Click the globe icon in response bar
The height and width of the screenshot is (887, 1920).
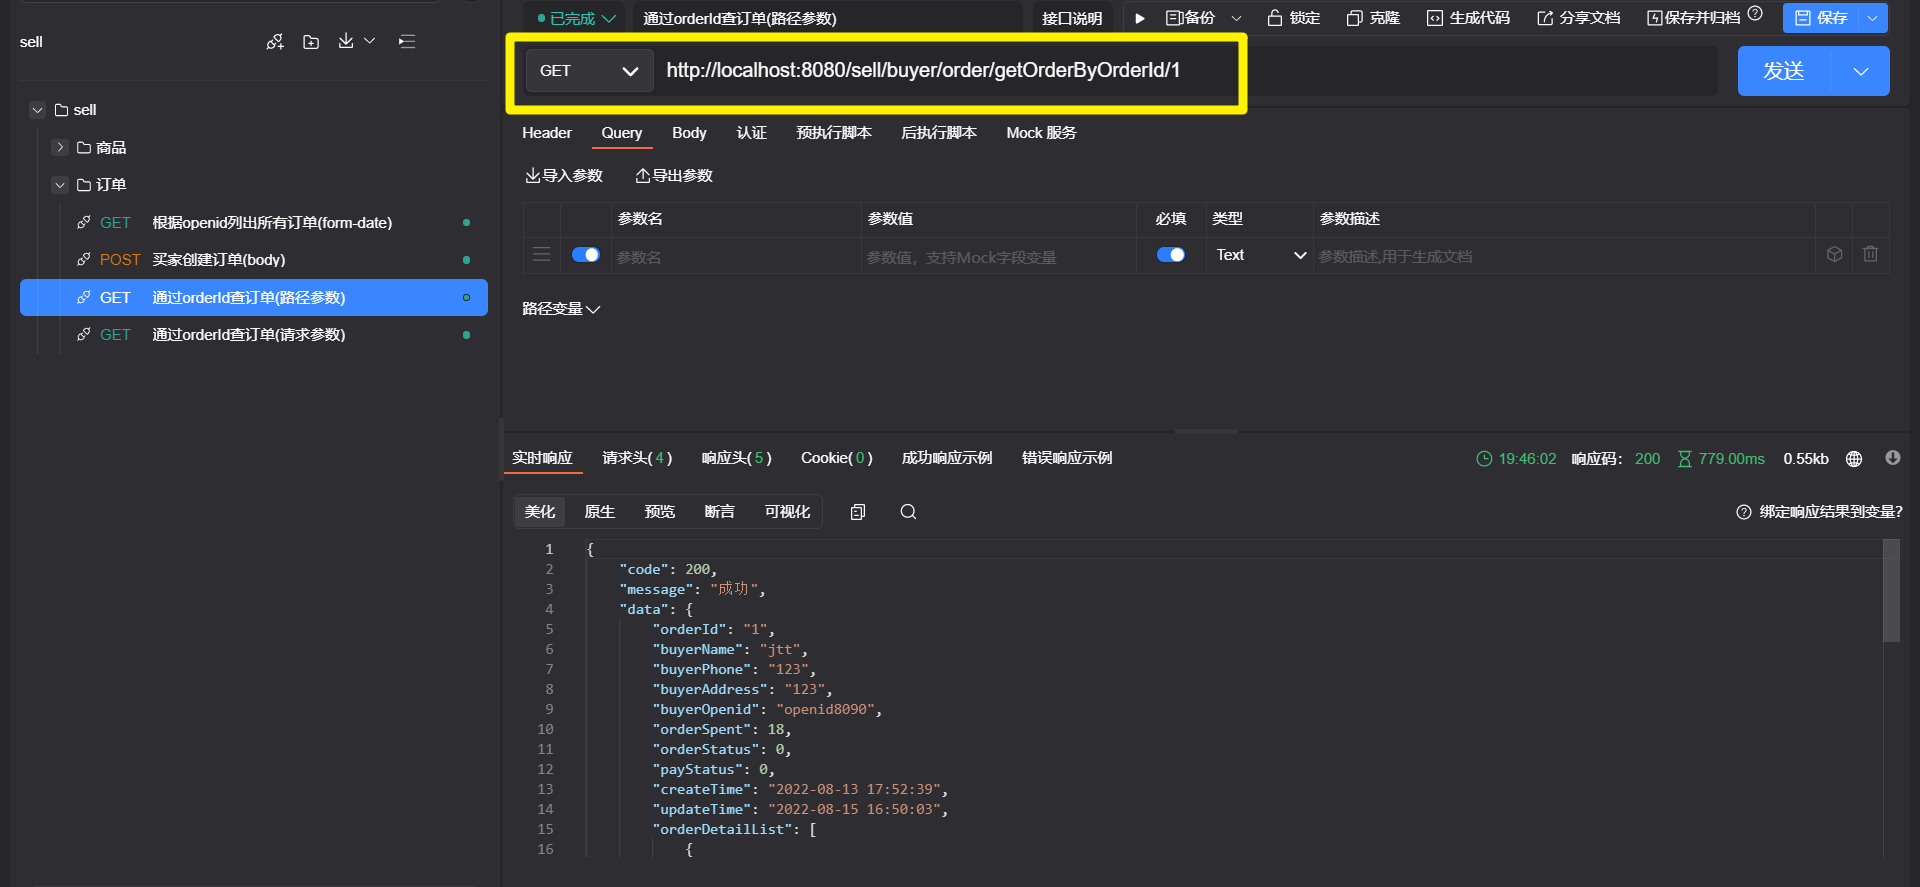1854,459
